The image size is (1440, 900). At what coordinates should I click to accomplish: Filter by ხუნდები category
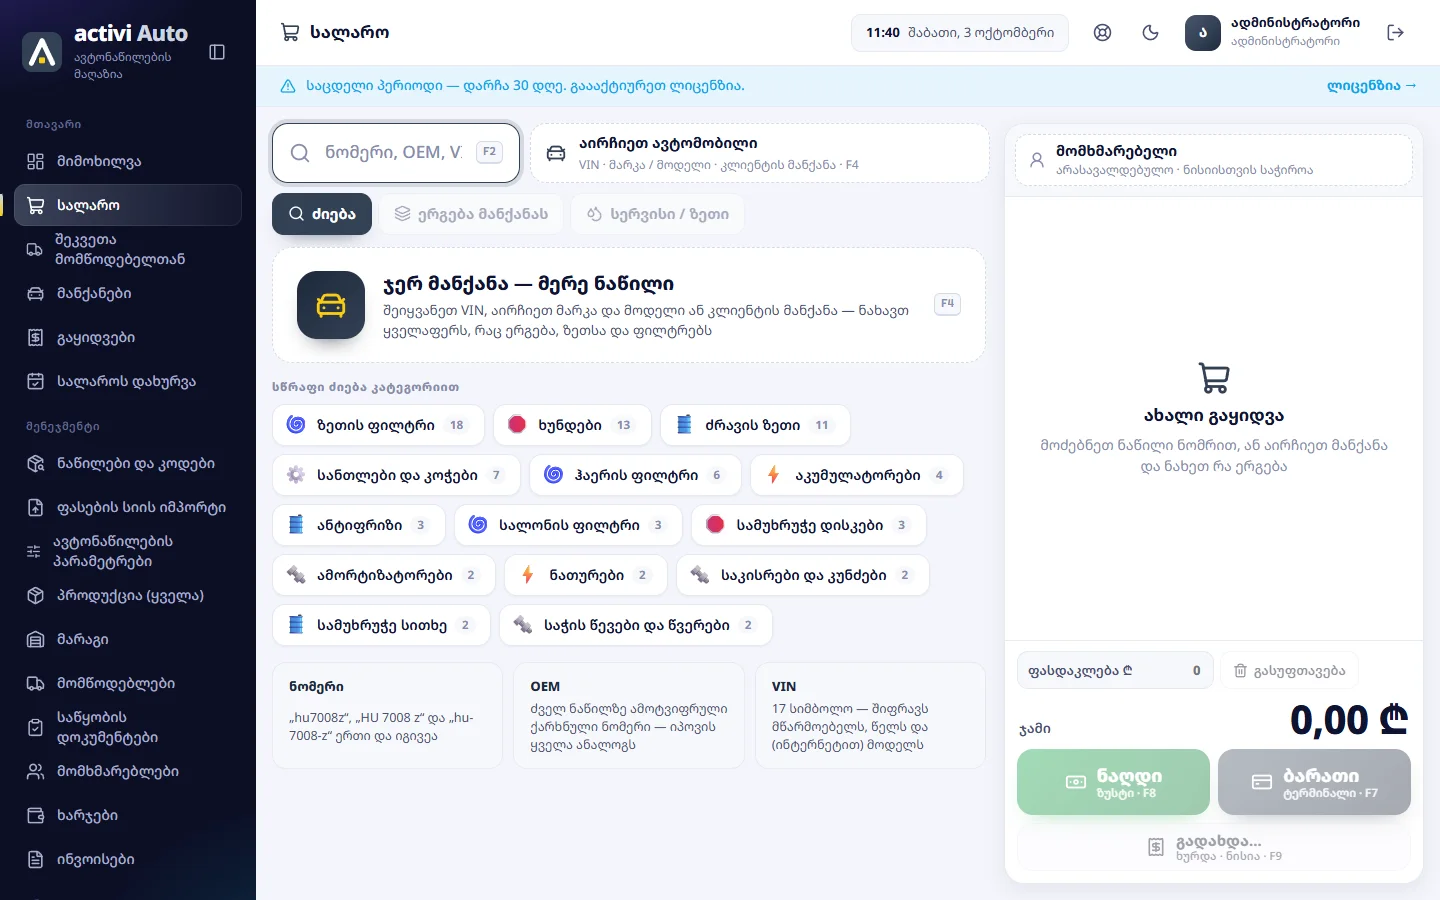point(572,425)
